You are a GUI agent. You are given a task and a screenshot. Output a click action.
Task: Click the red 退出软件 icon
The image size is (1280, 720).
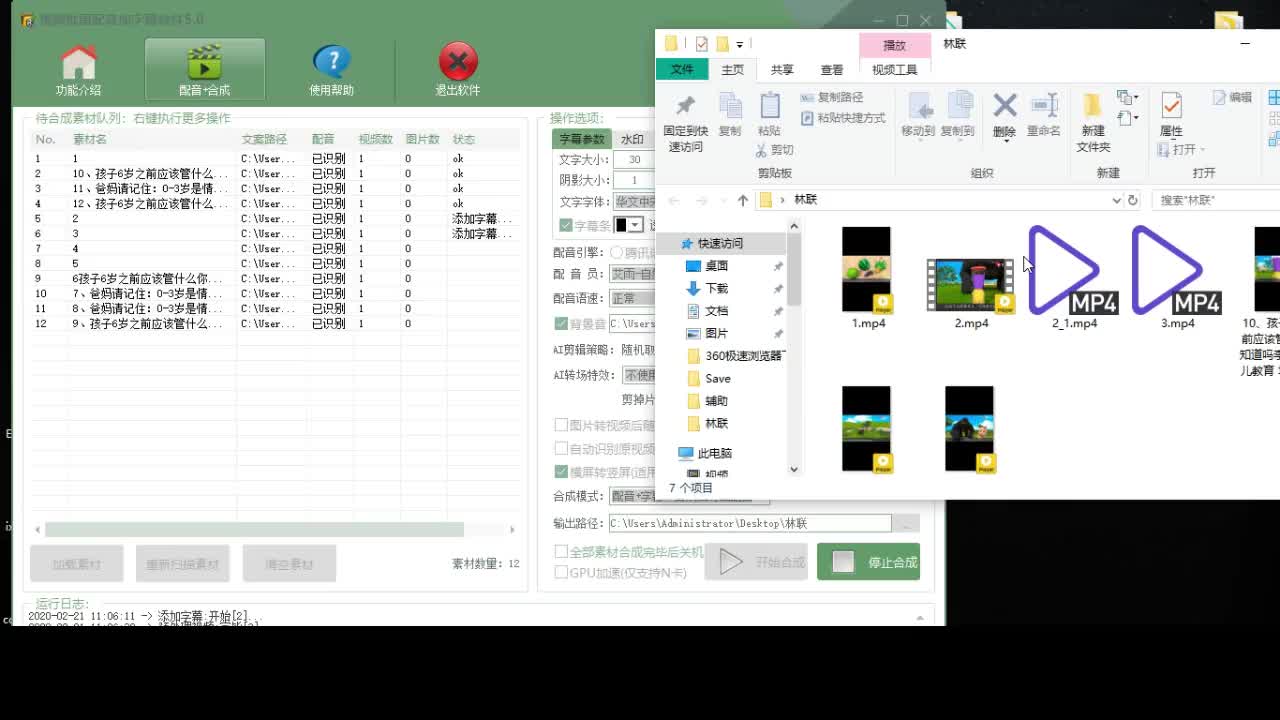458,62
